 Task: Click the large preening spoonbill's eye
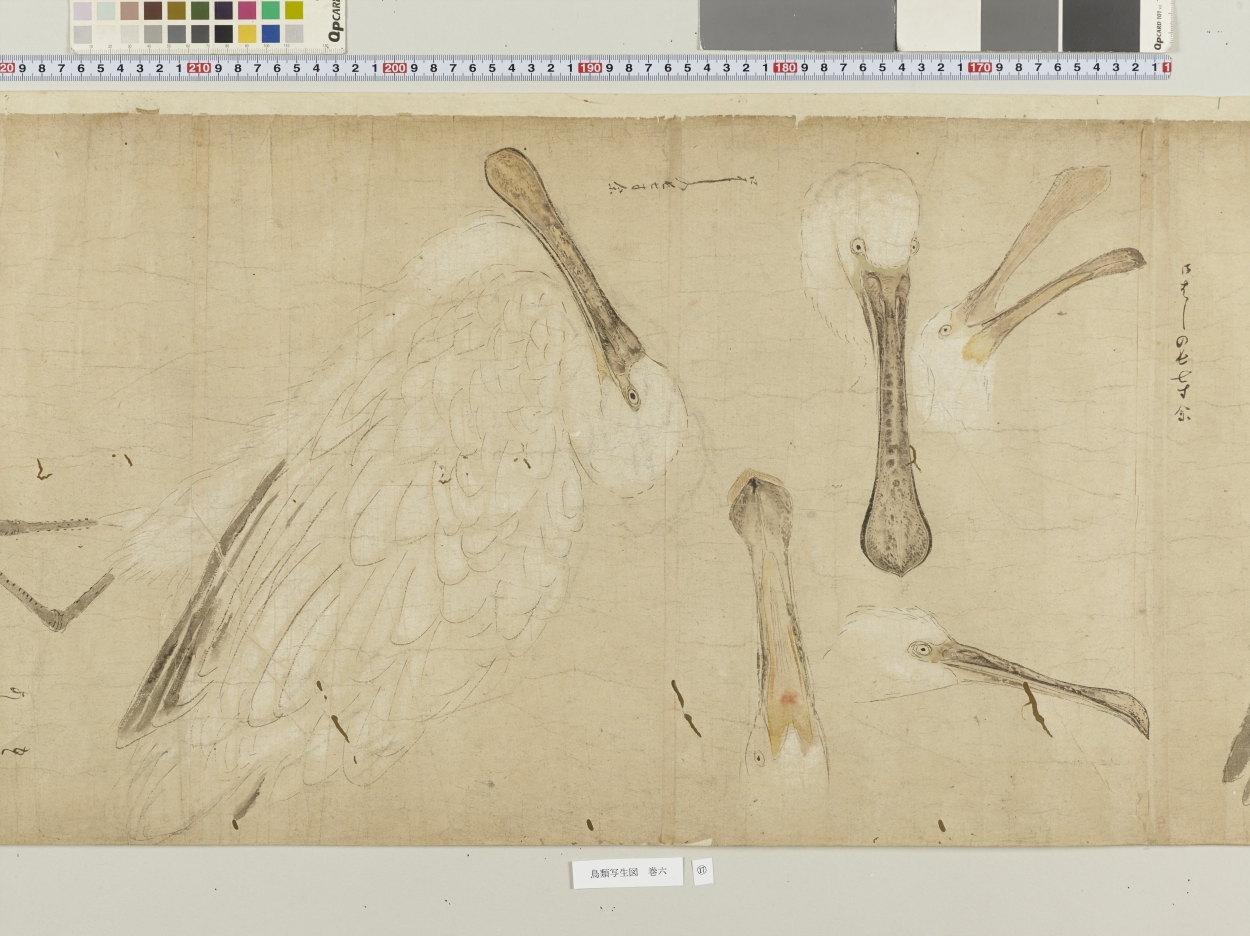click(x=633, y=395)
